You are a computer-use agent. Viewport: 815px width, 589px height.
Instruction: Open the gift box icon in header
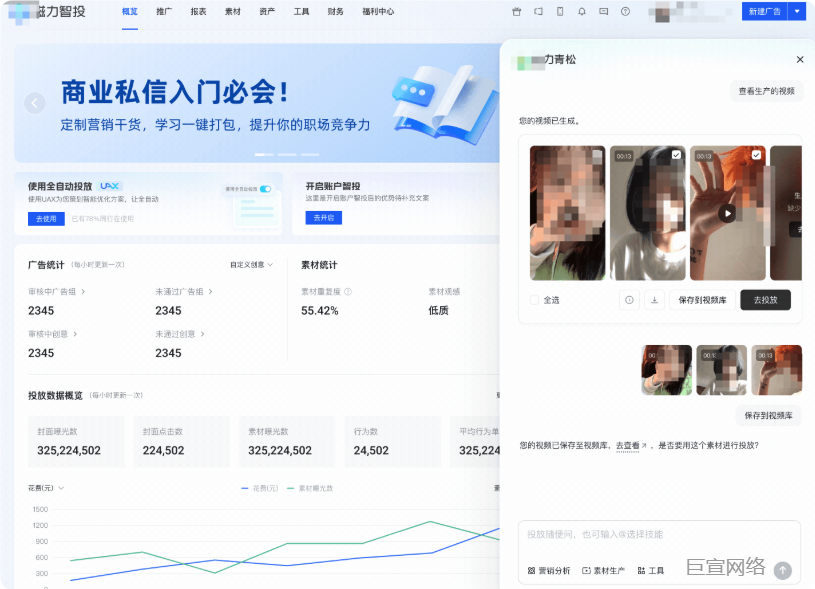tap(516, 11)
